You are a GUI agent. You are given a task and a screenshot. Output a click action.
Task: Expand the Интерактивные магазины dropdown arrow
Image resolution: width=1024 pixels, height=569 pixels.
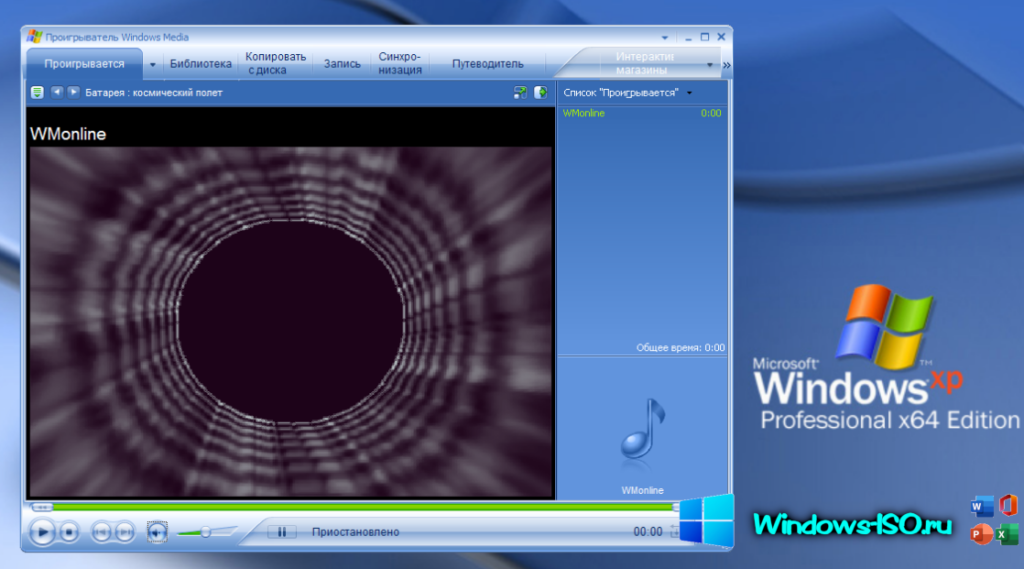[x=710, y=65]
